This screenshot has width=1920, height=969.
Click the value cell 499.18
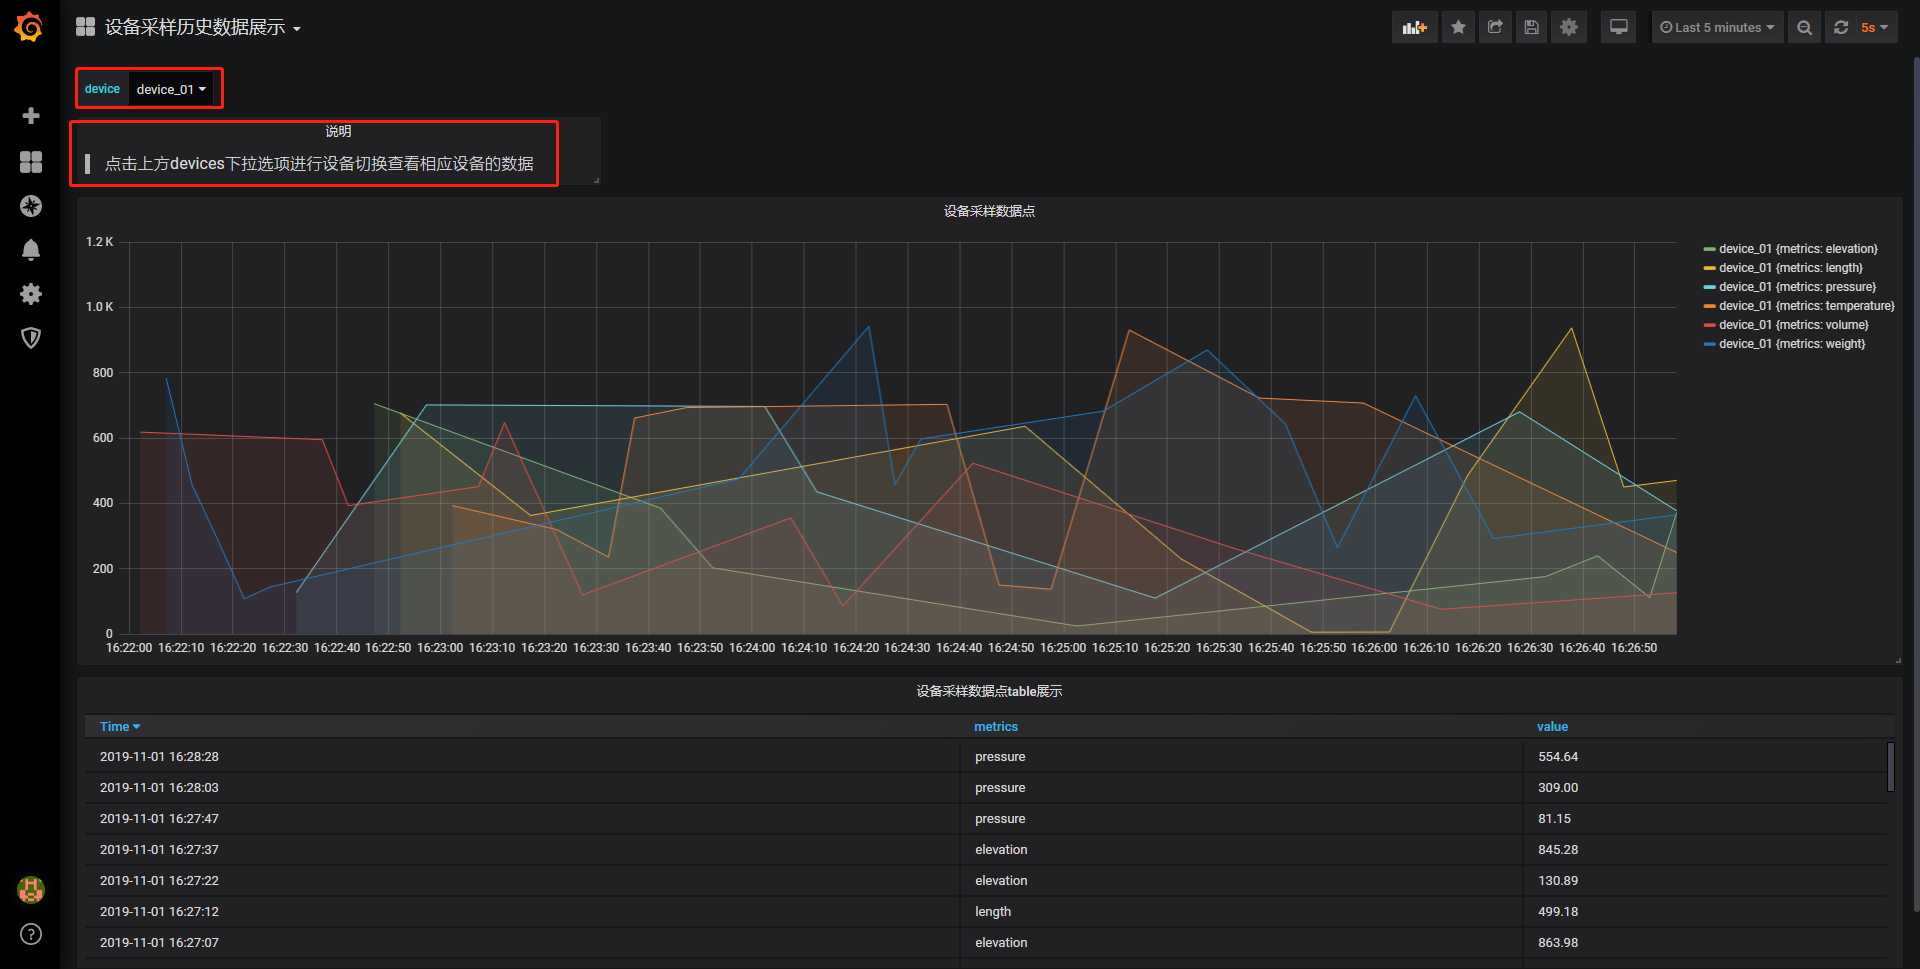pos(1558,912)
